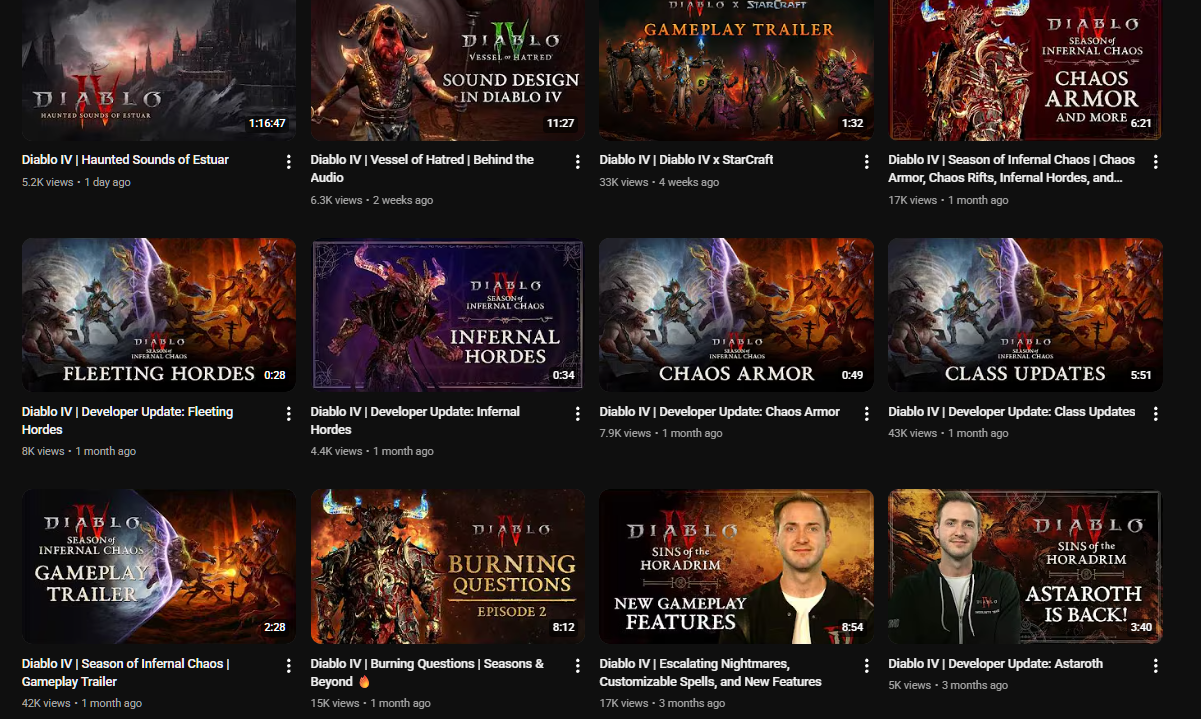The width and height of the screenshot is (1201, 719).
Task: Click title 'Season of Infernal Chaos | Gameplay Trailer'
Action: point(125,673)
